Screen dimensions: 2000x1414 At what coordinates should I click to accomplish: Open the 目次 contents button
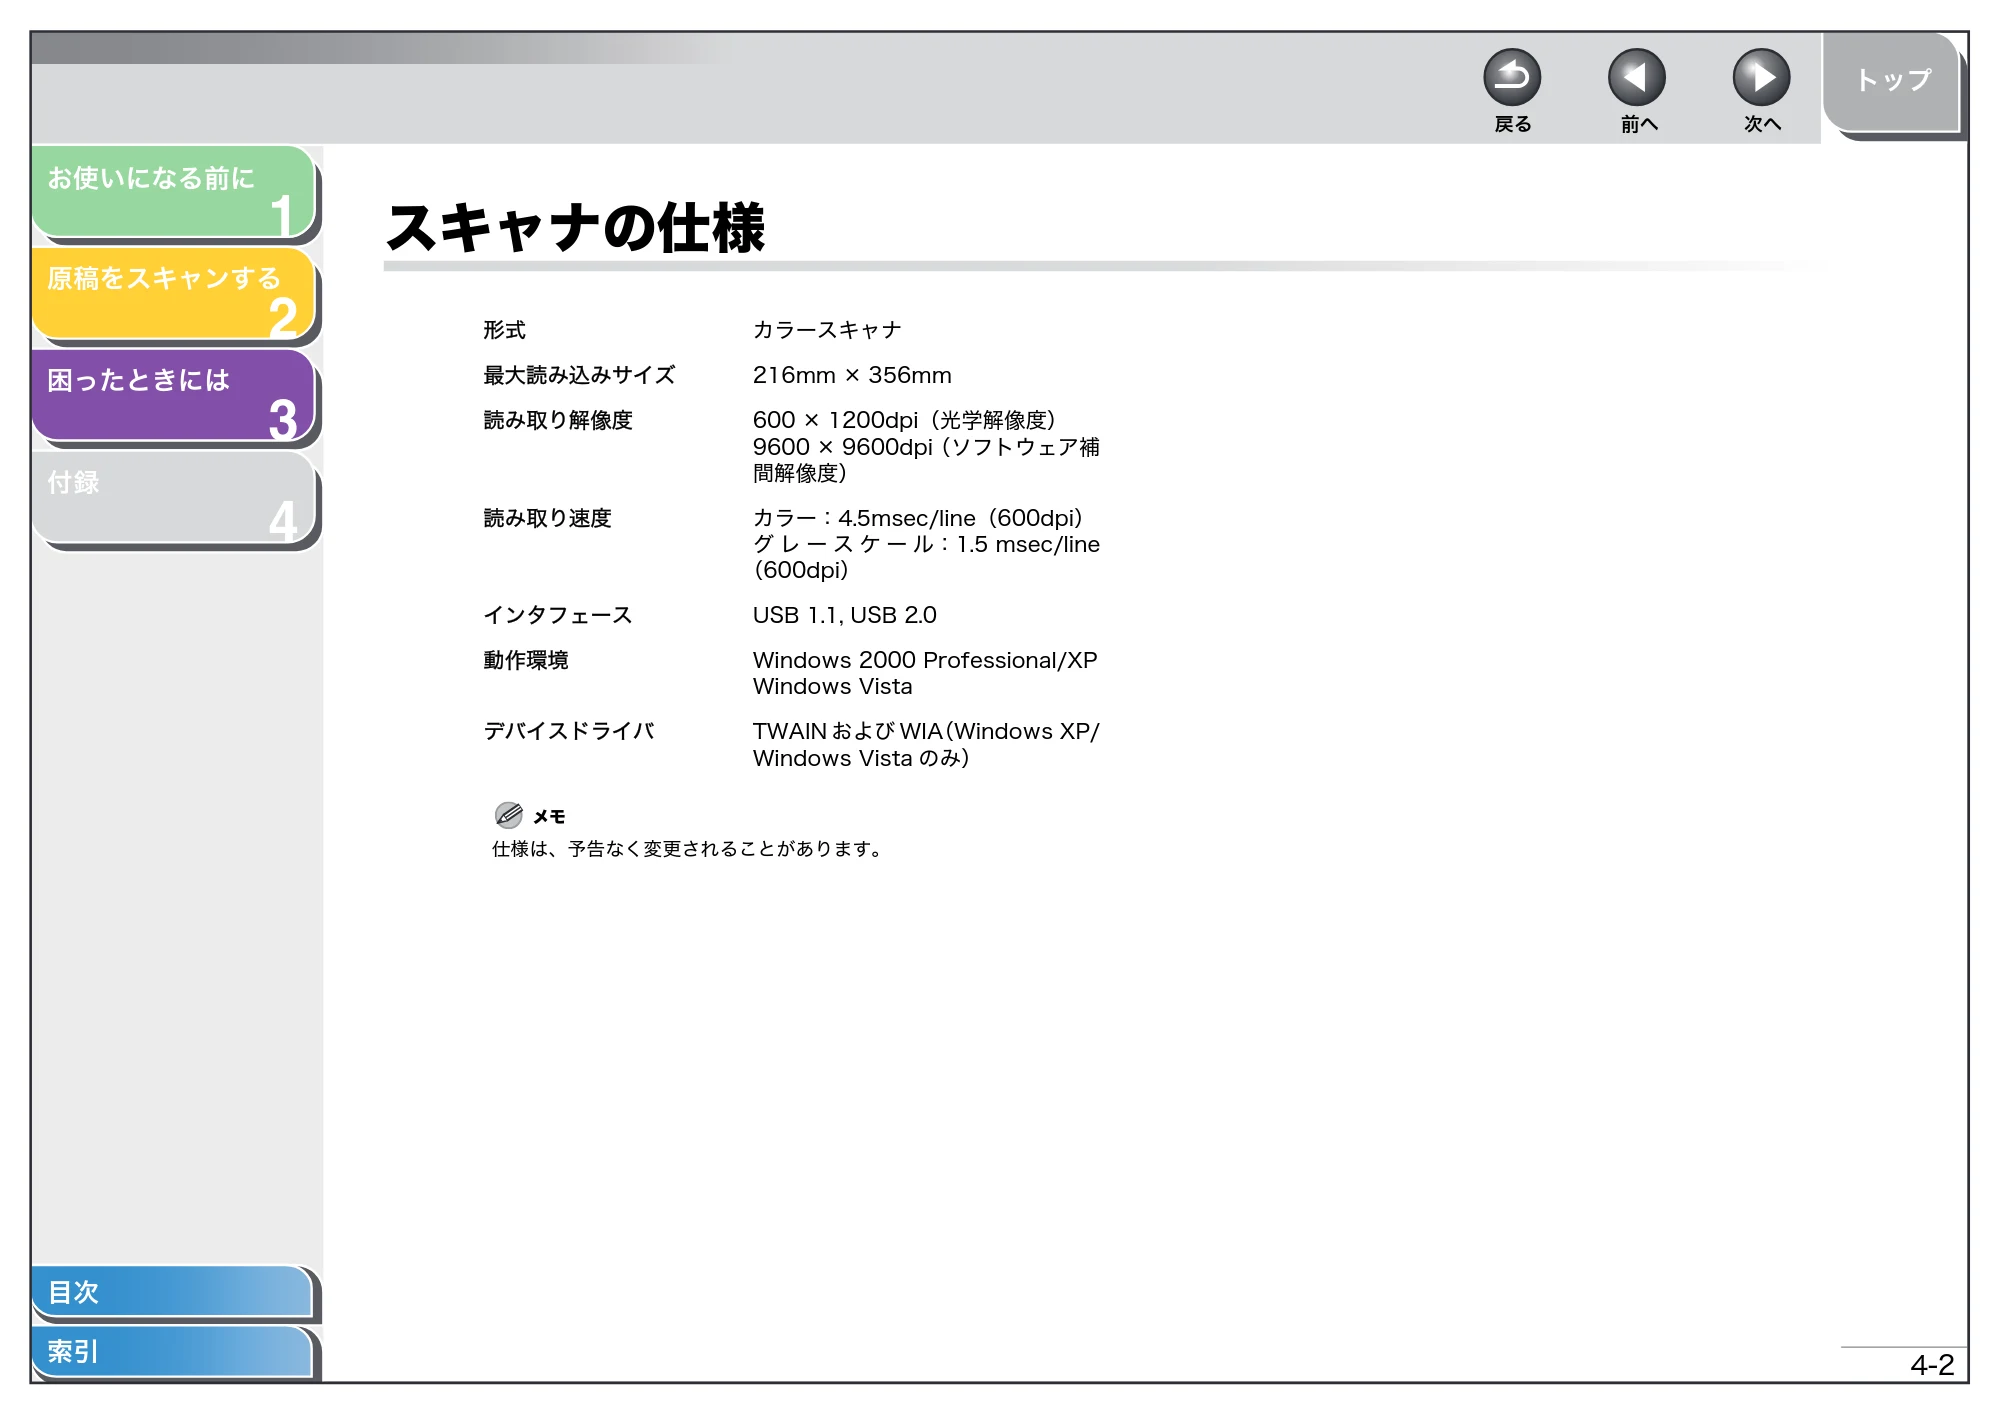[172, 1292]
